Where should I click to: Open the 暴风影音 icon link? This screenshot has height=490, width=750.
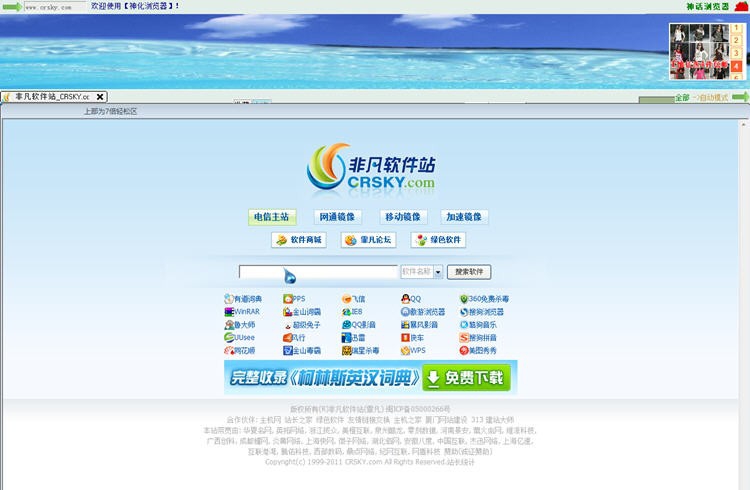pyautogui.click(x=419, y=325)
